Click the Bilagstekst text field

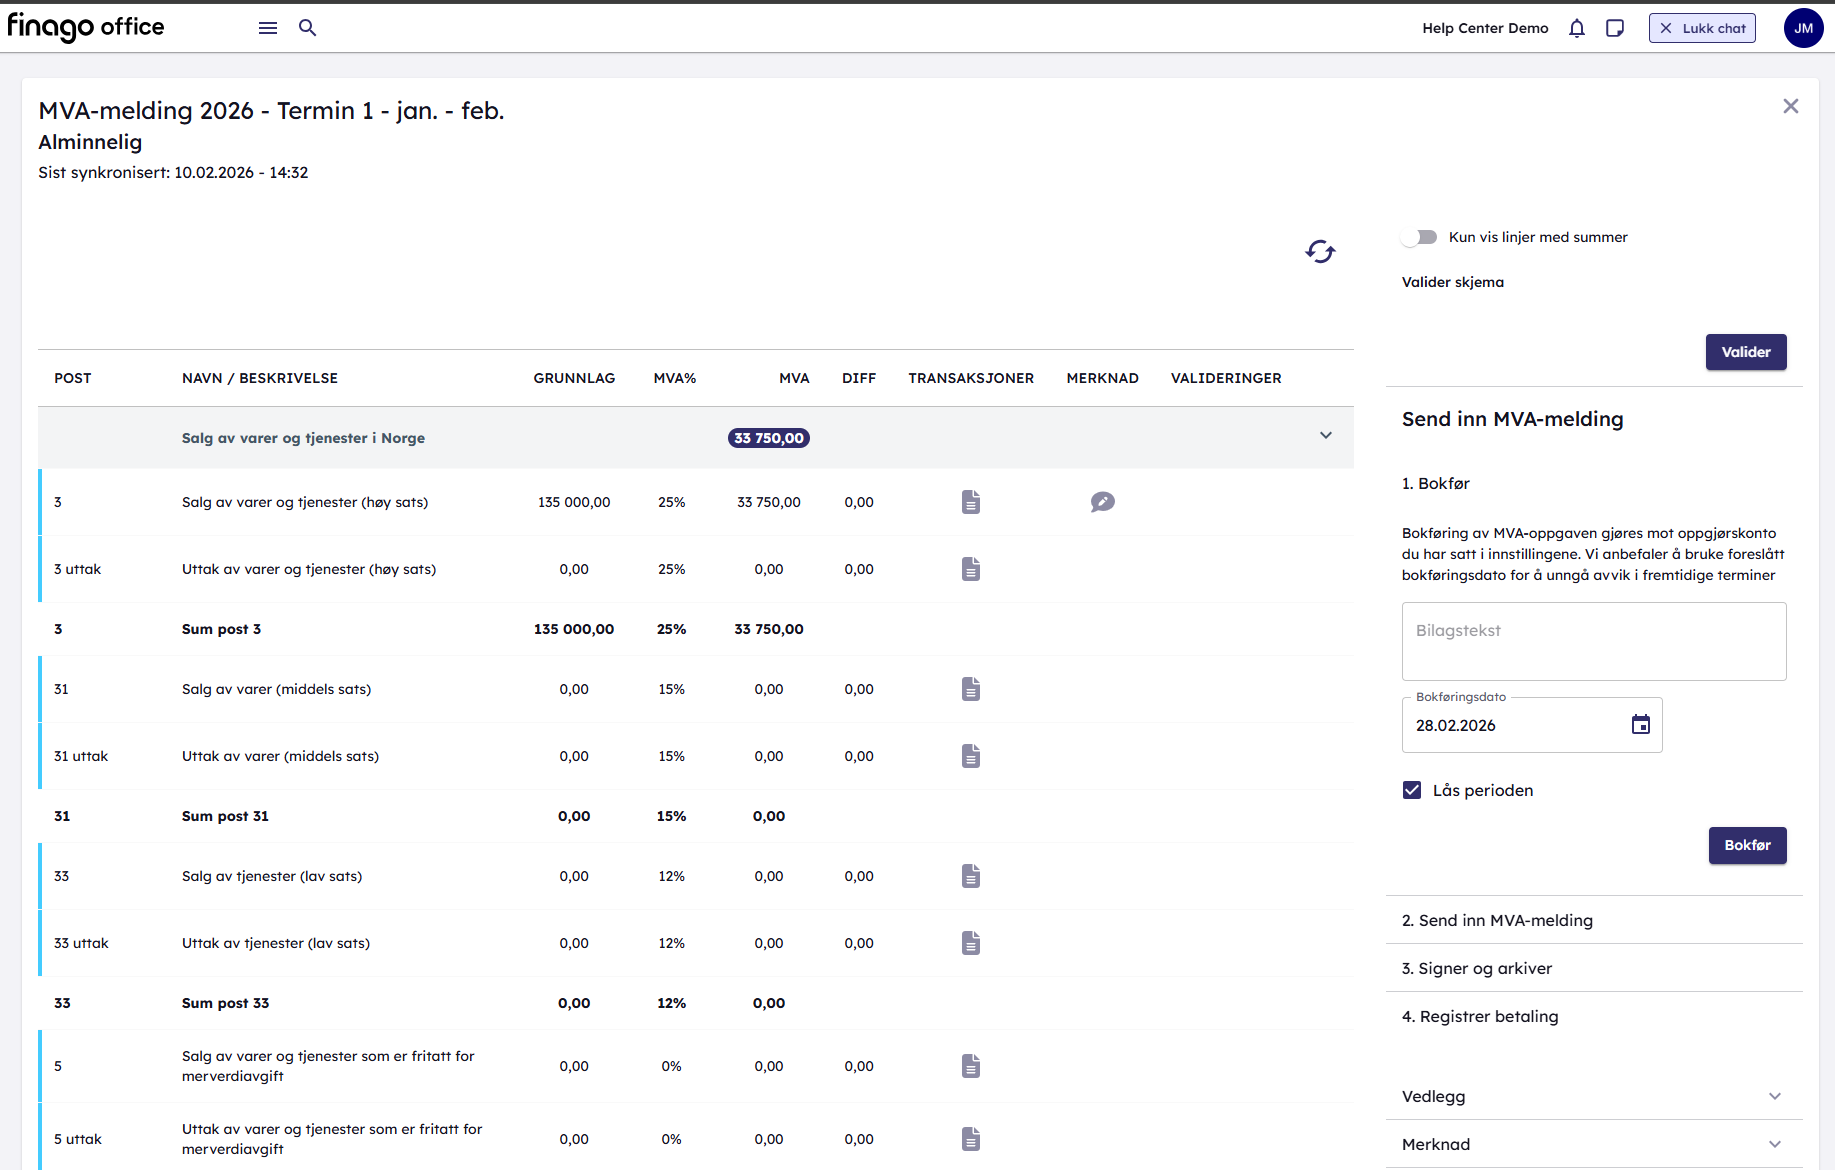point(1593,641)
